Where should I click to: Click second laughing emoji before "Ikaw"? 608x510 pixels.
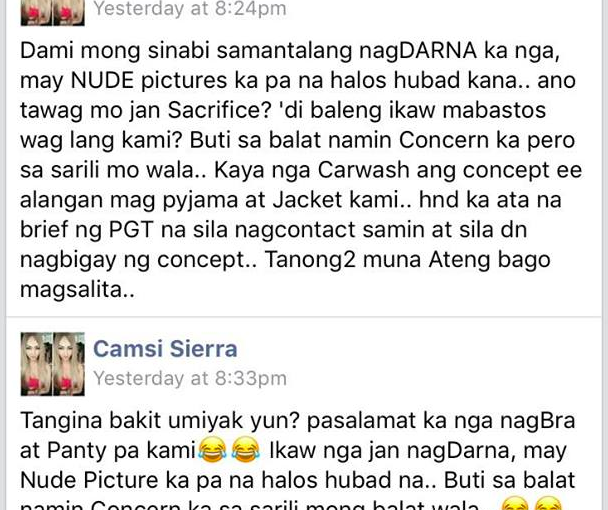(x=245, y=449)
